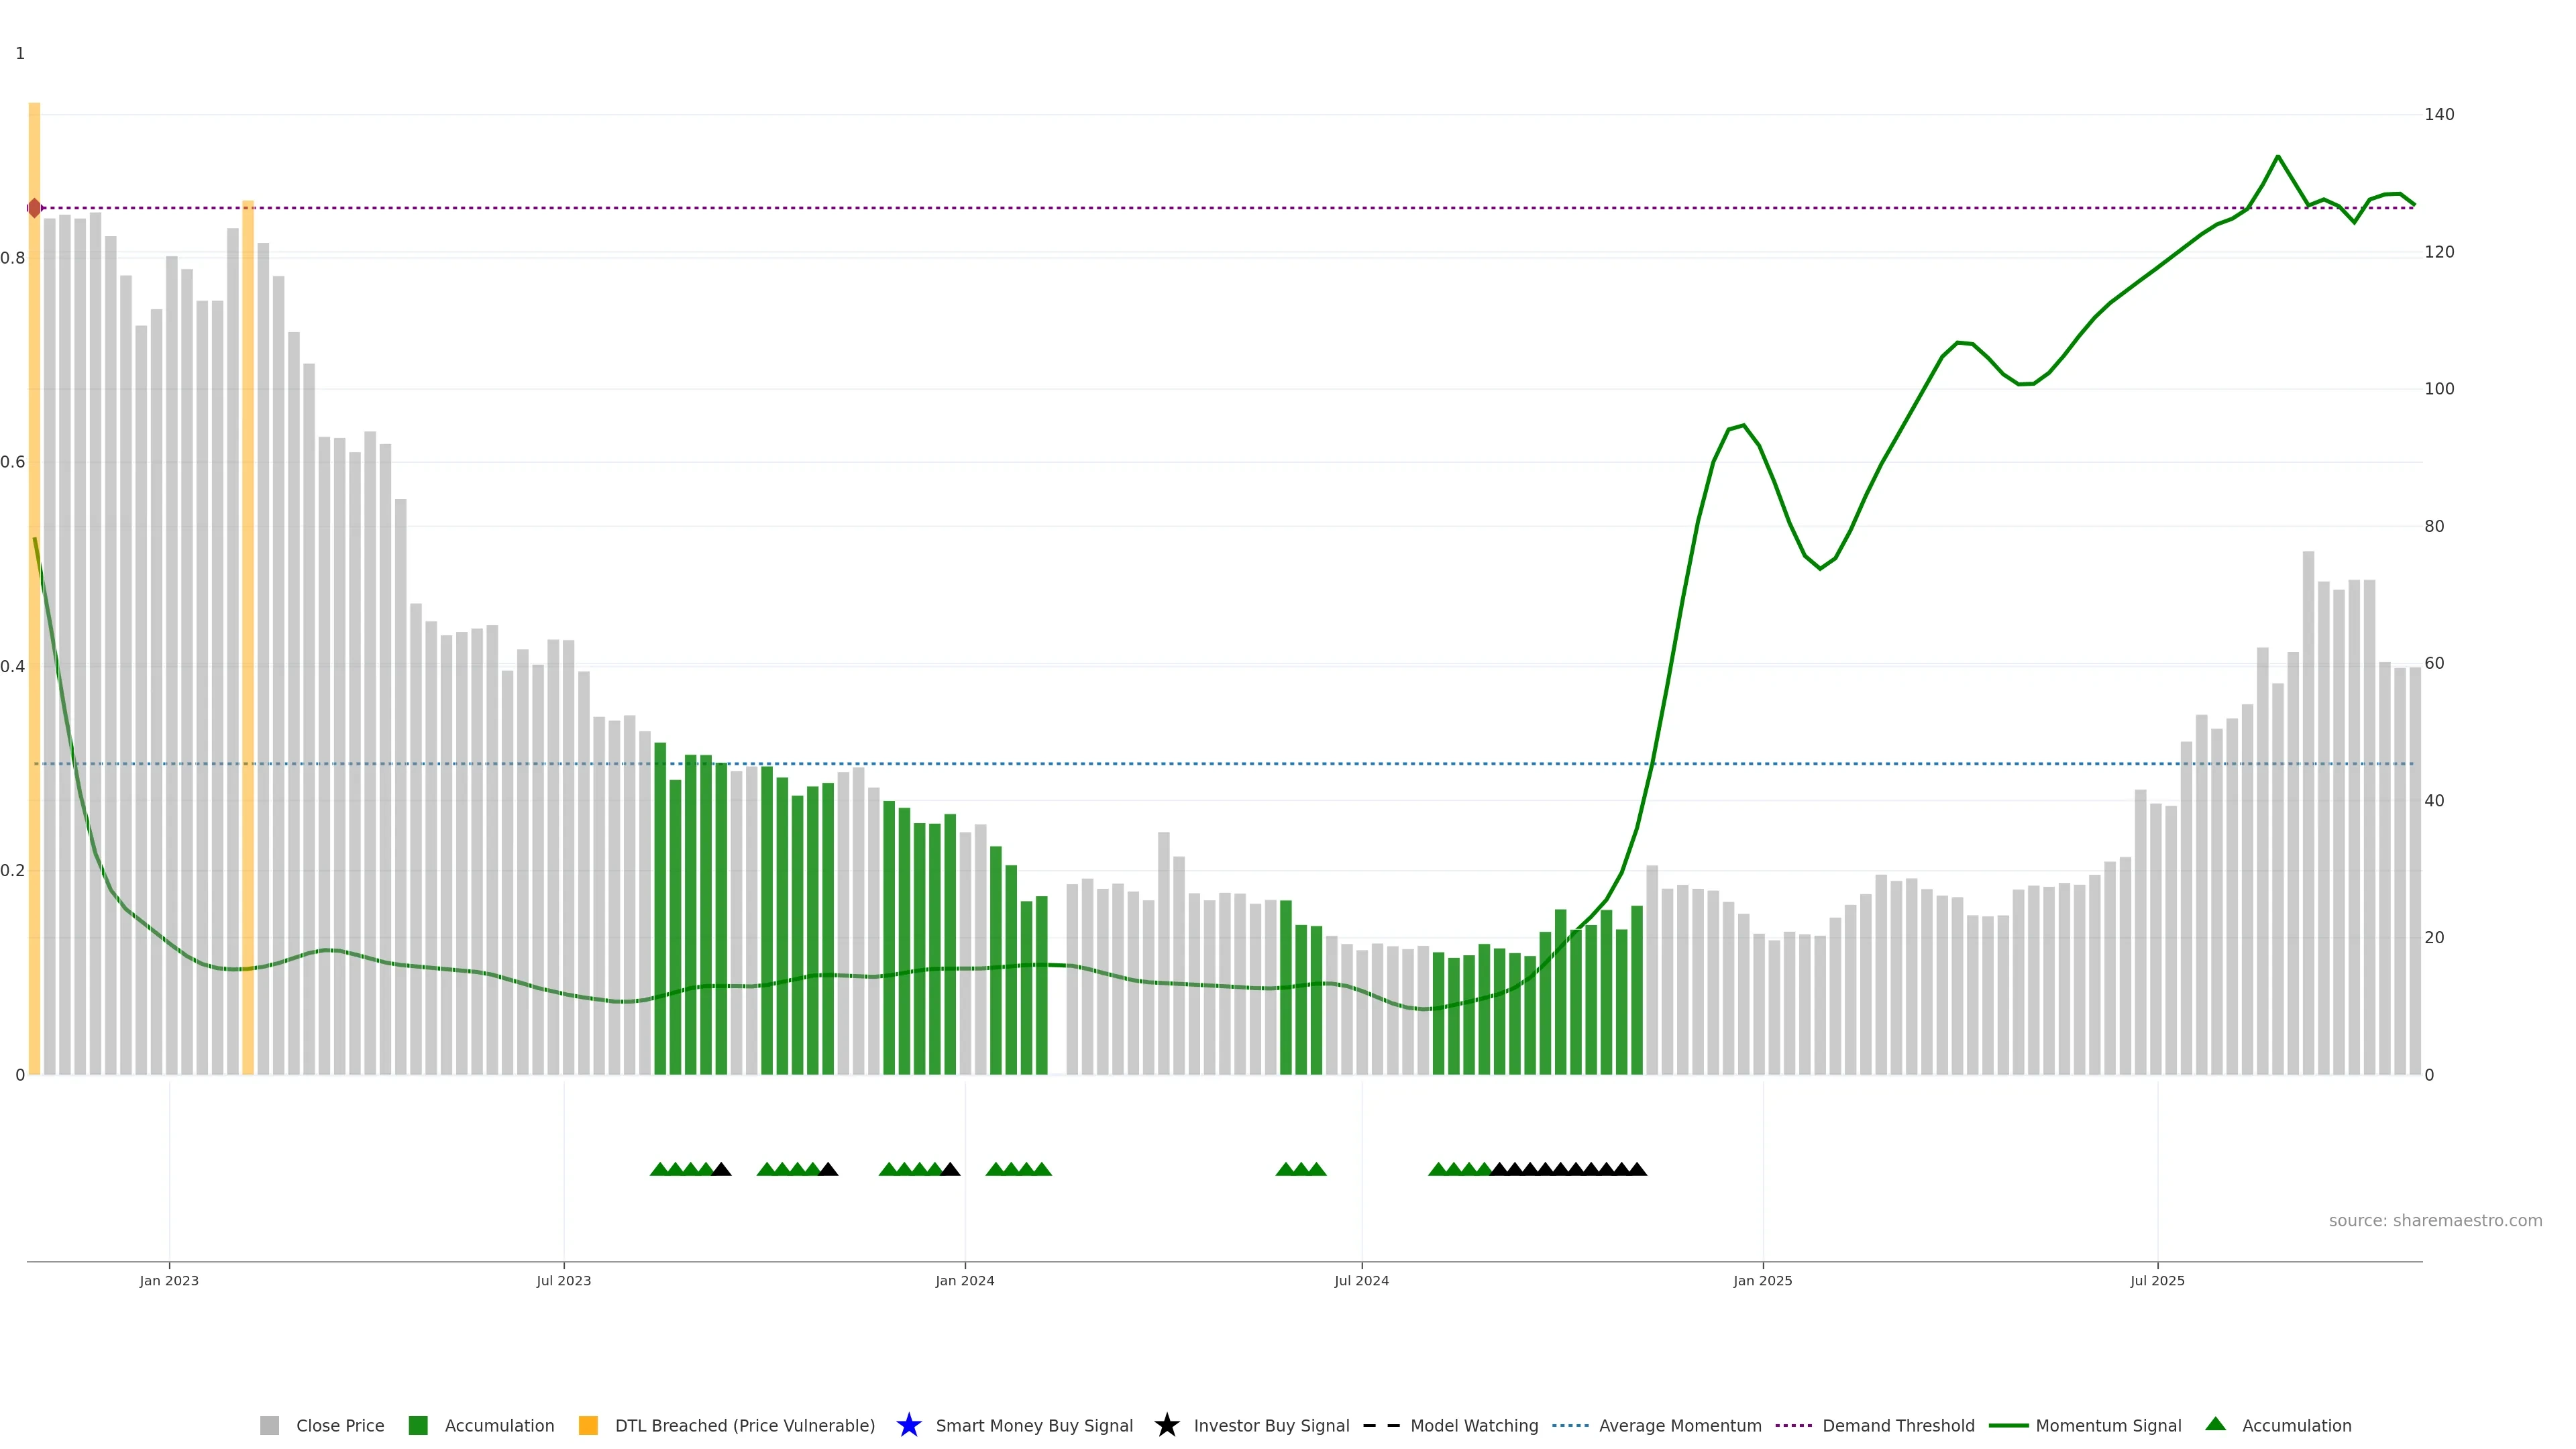The width and height of the screenshot is (2576, 1449).
Task: Click the tall orange bar near February 2023
Action: tap(248, 640)
